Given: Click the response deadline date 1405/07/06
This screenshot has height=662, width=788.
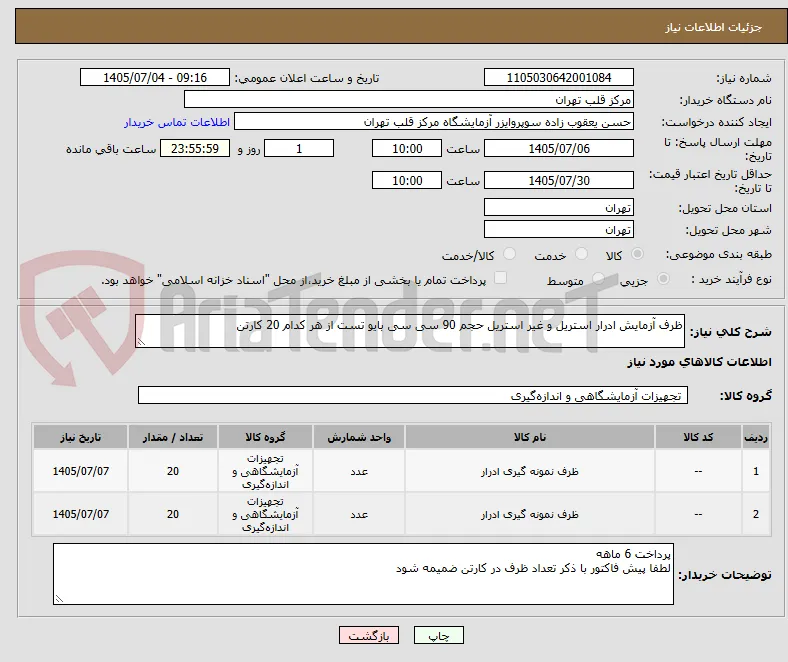Looking at the screenshot, I should [558, 148].
